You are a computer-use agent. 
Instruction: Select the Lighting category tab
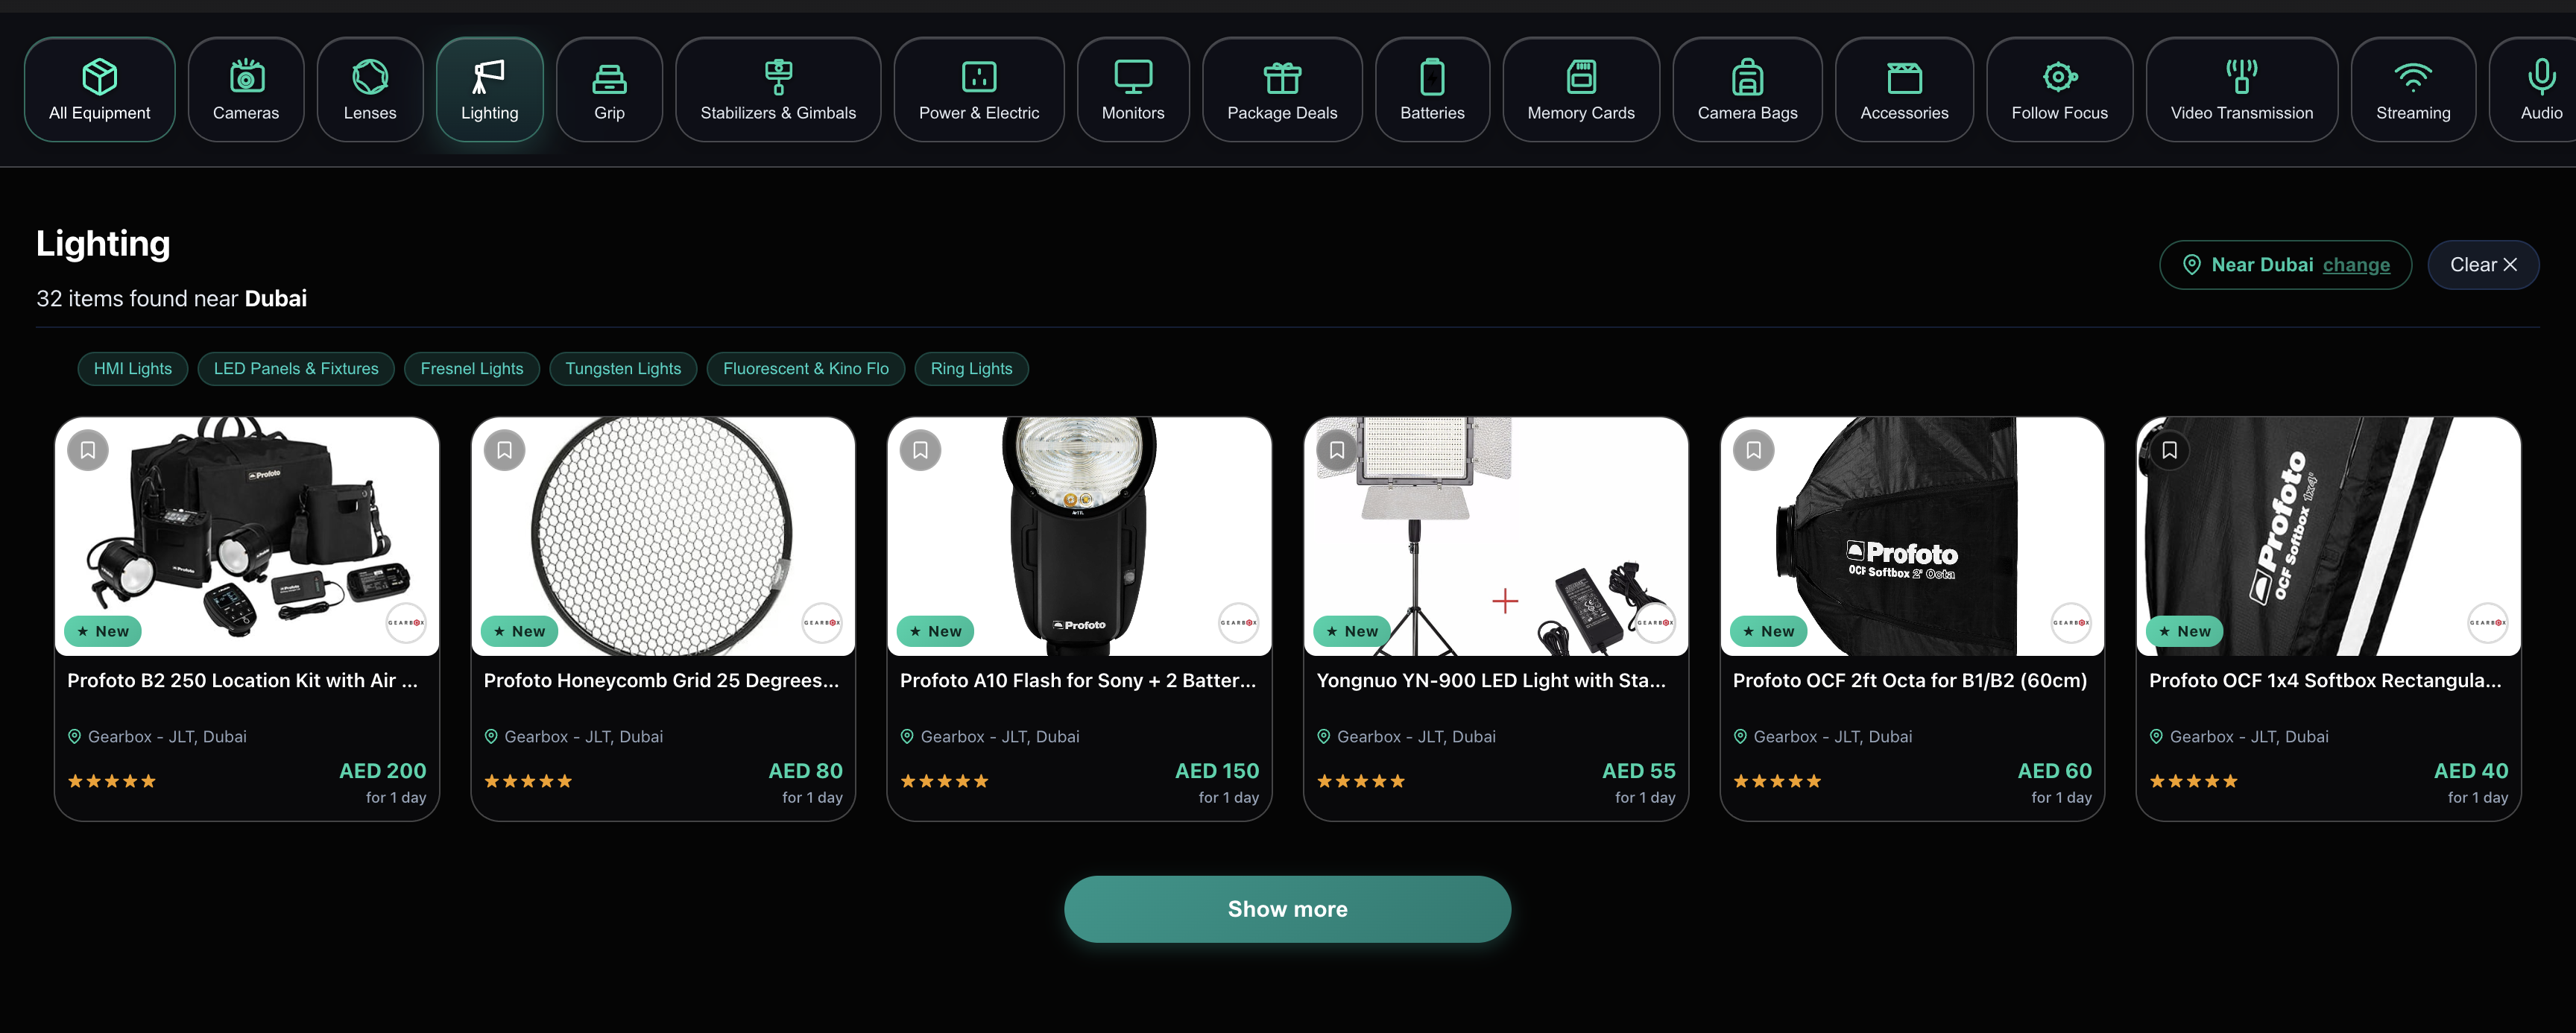click(x=490, y=90)
